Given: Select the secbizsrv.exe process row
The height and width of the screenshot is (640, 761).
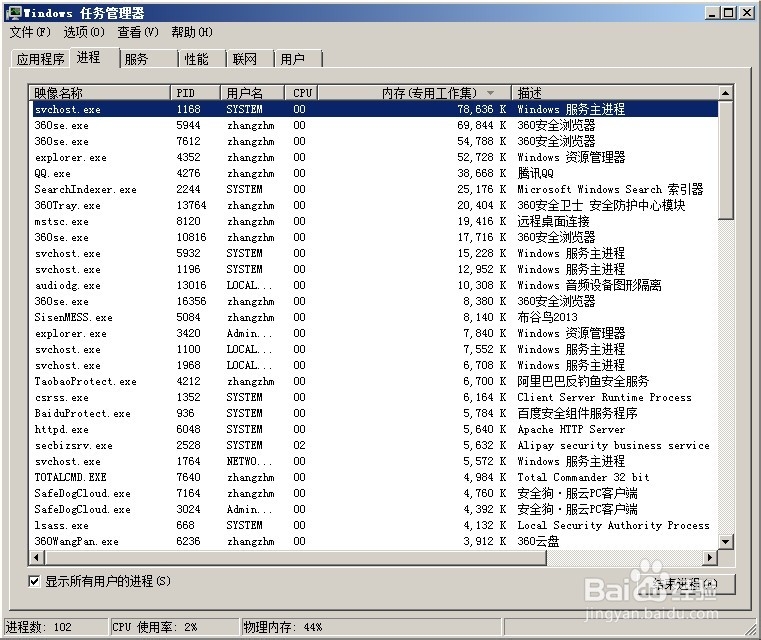Looking at the screenshot, I should coord(375,445).
